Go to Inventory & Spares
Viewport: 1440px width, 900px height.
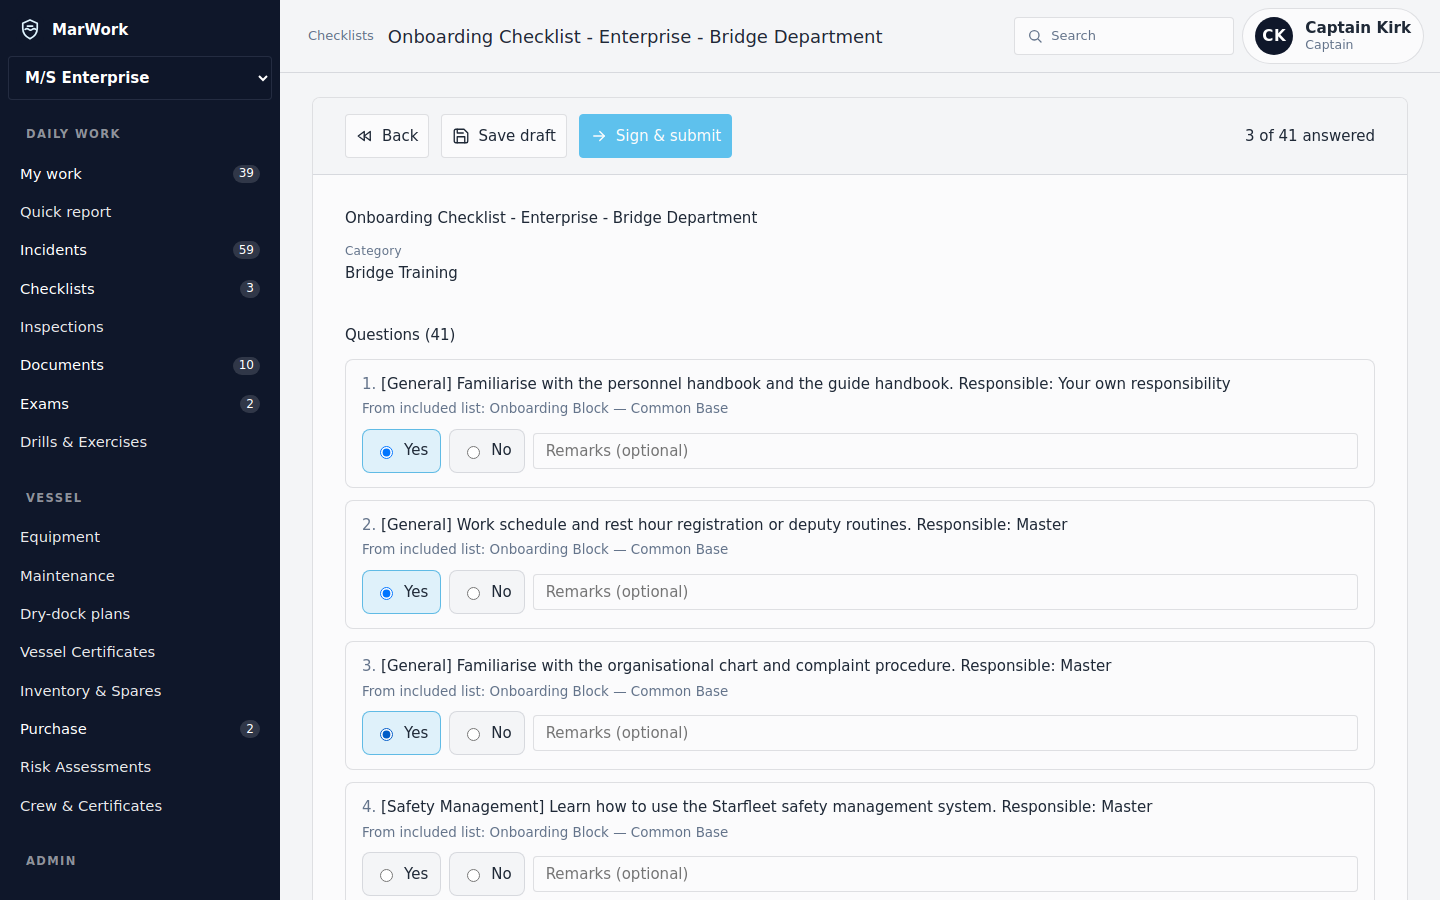(x=140, y=691)
